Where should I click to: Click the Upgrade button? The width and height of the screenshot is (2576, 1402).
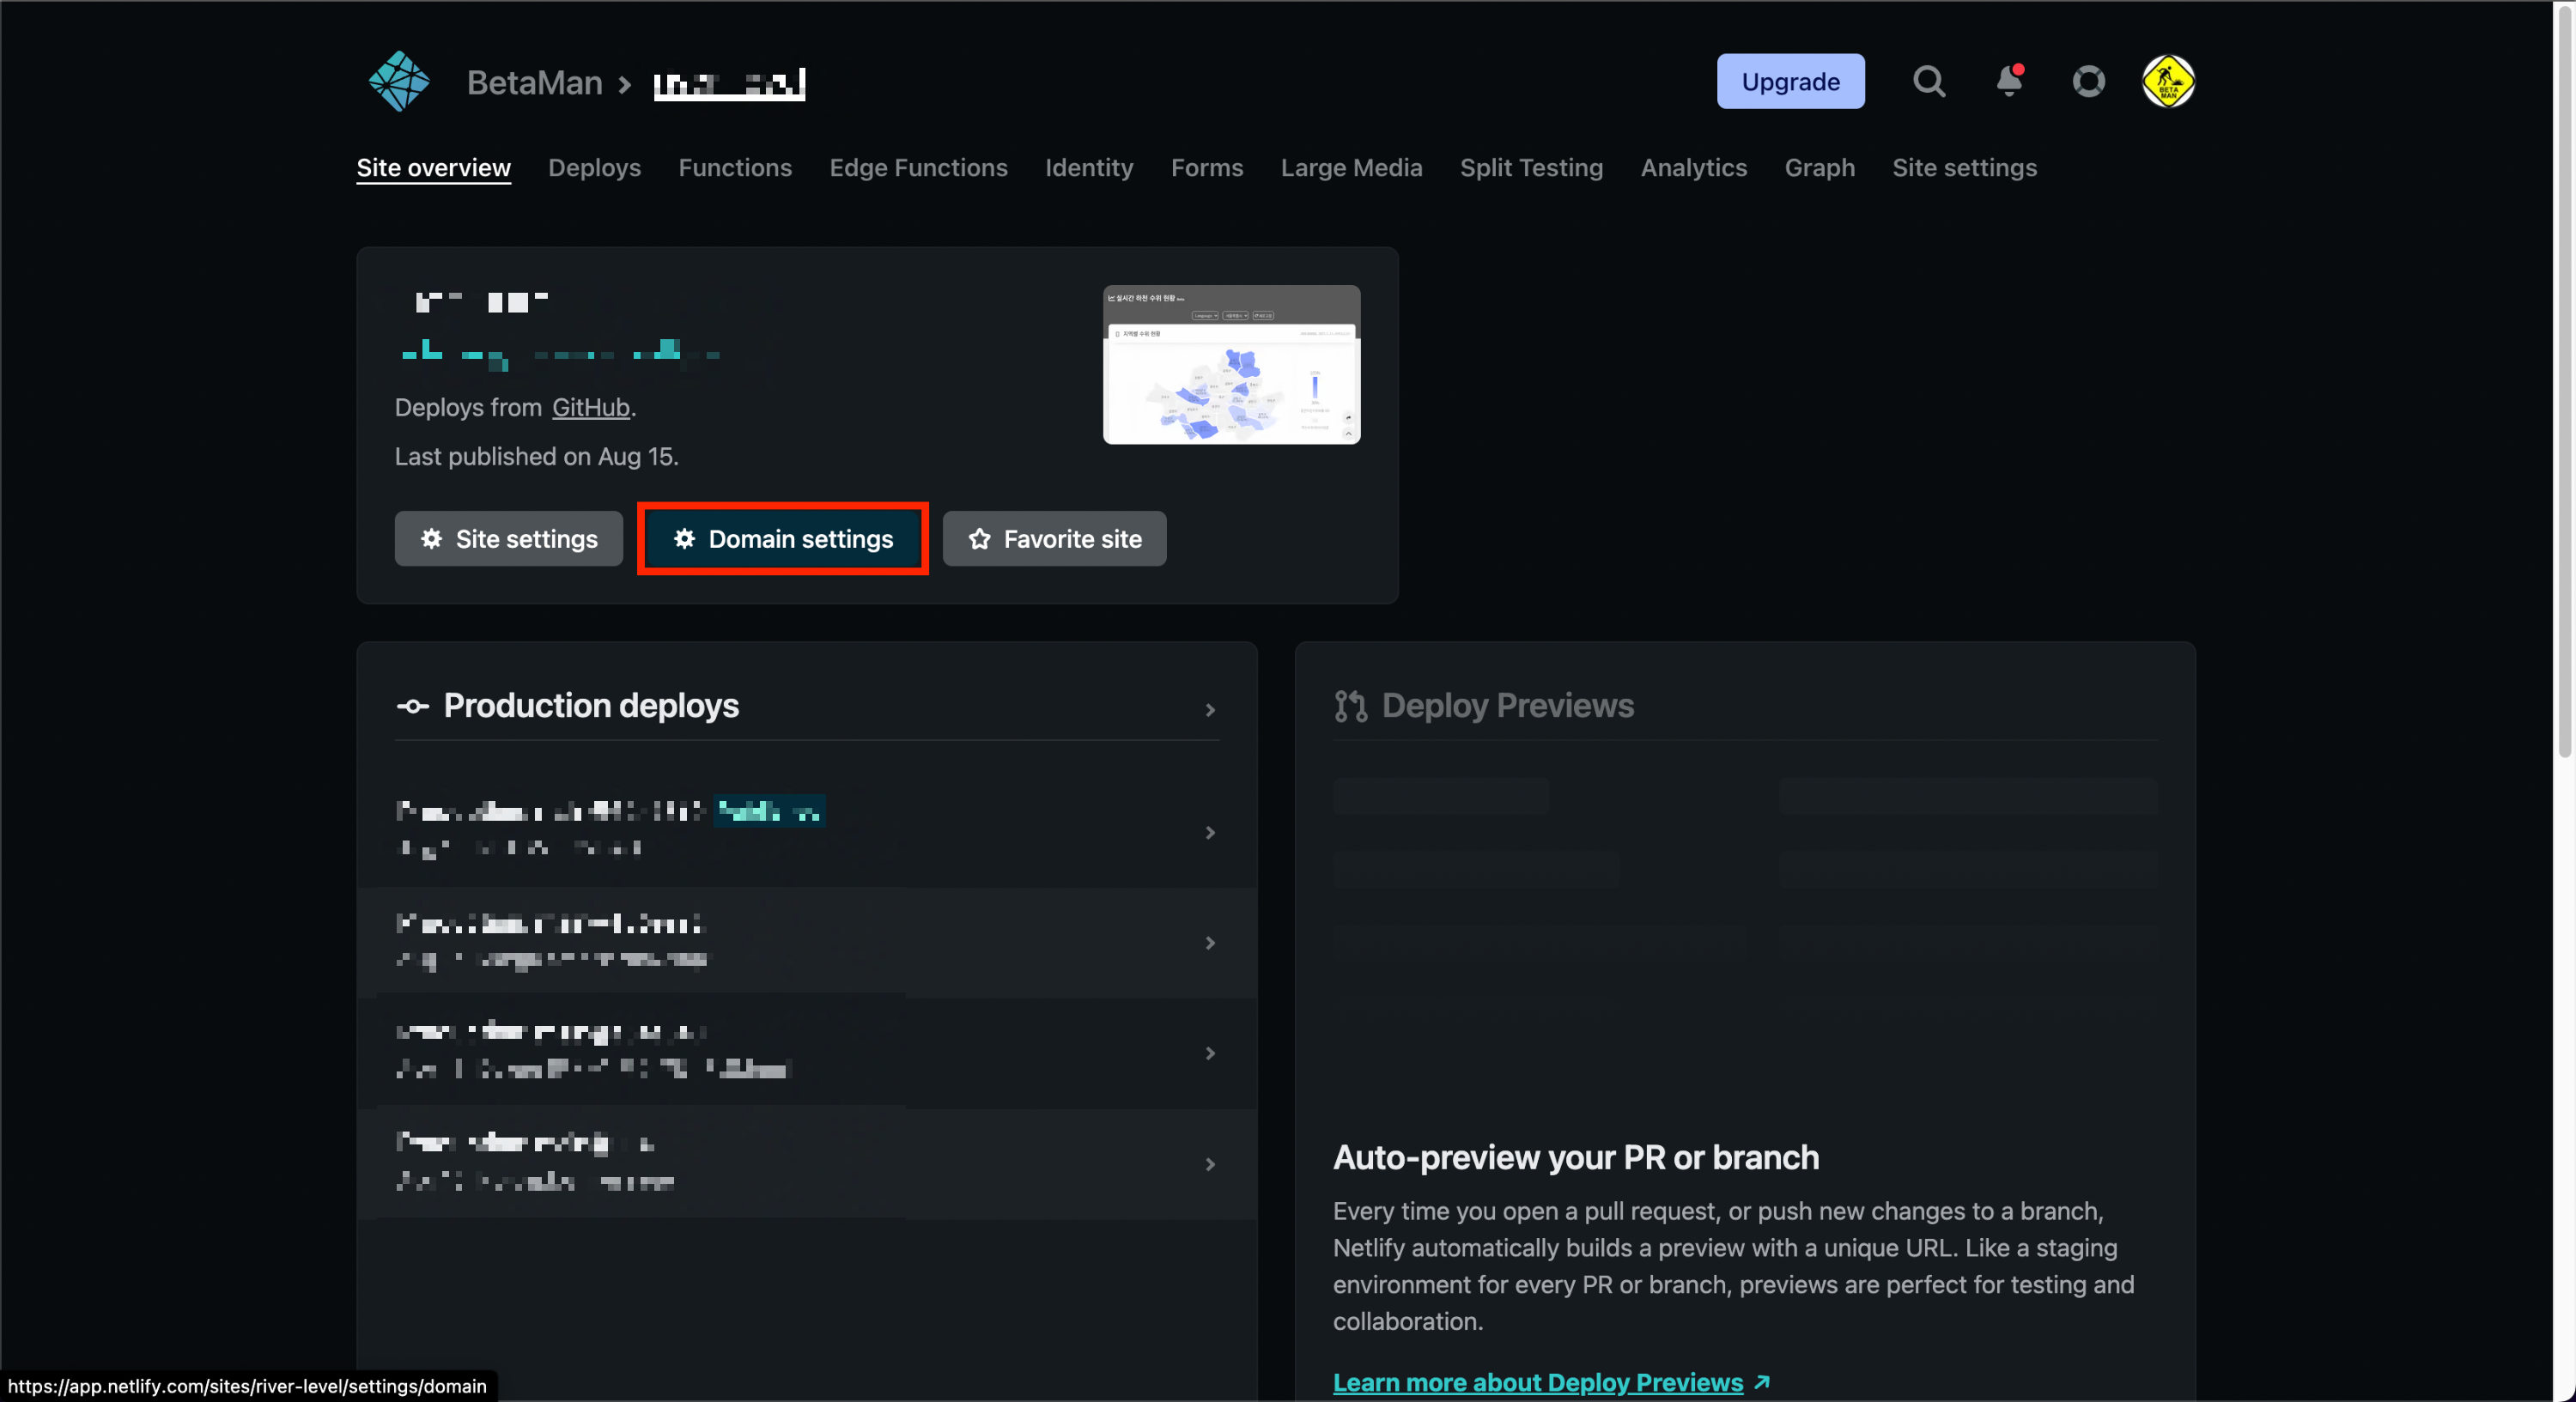pos(1790,81)
